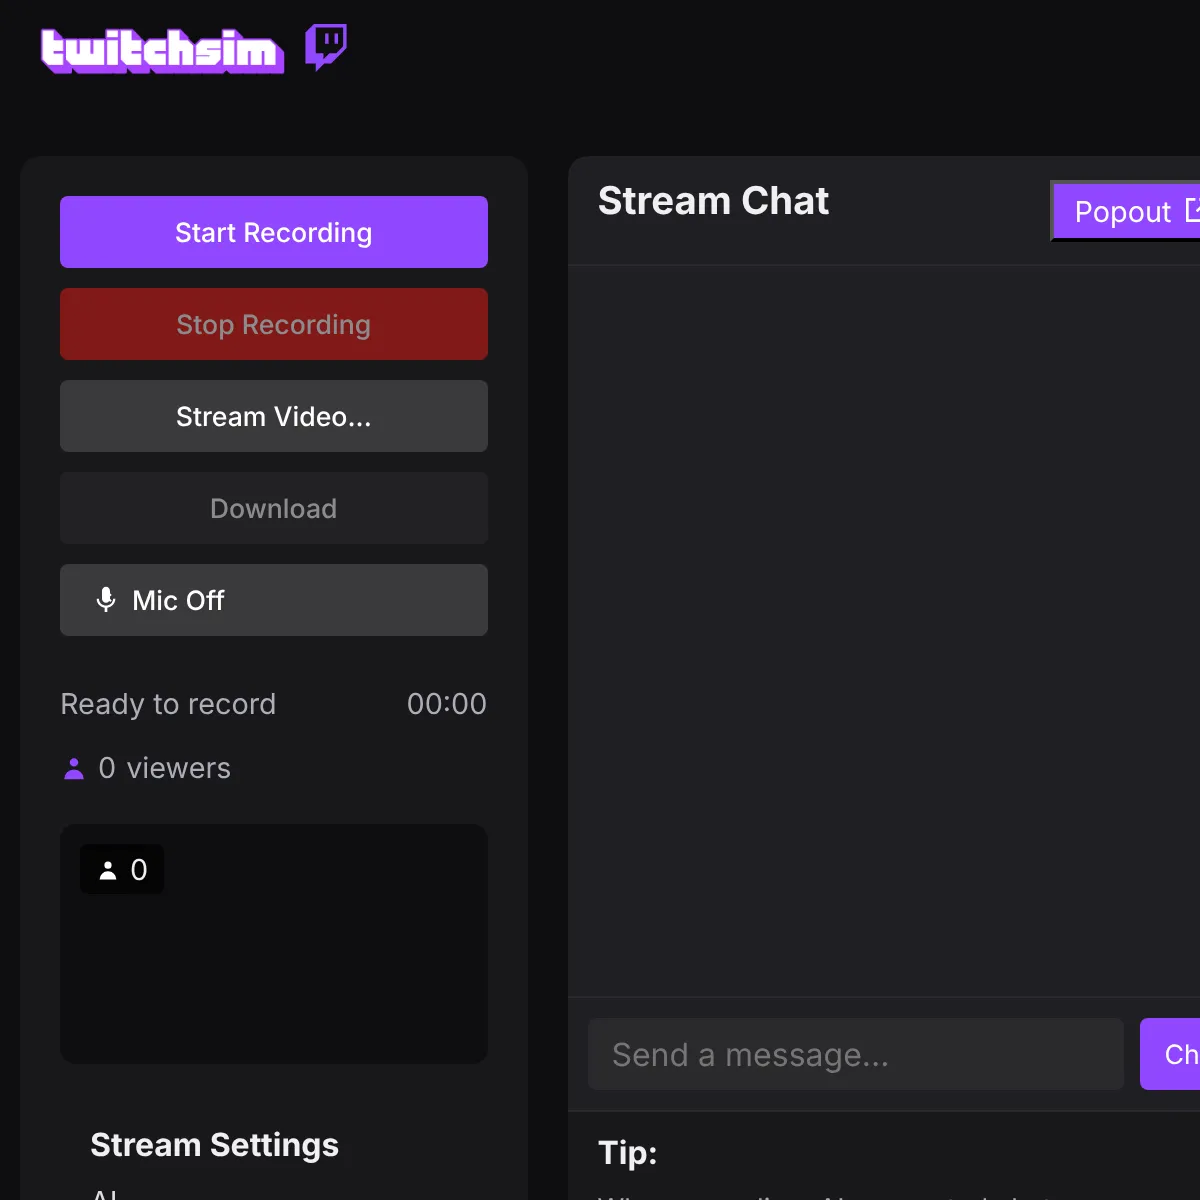Open chat Popout window
This screenshot has height=1200, width=1200.
pyautogui.click(x=1126, y=211)
